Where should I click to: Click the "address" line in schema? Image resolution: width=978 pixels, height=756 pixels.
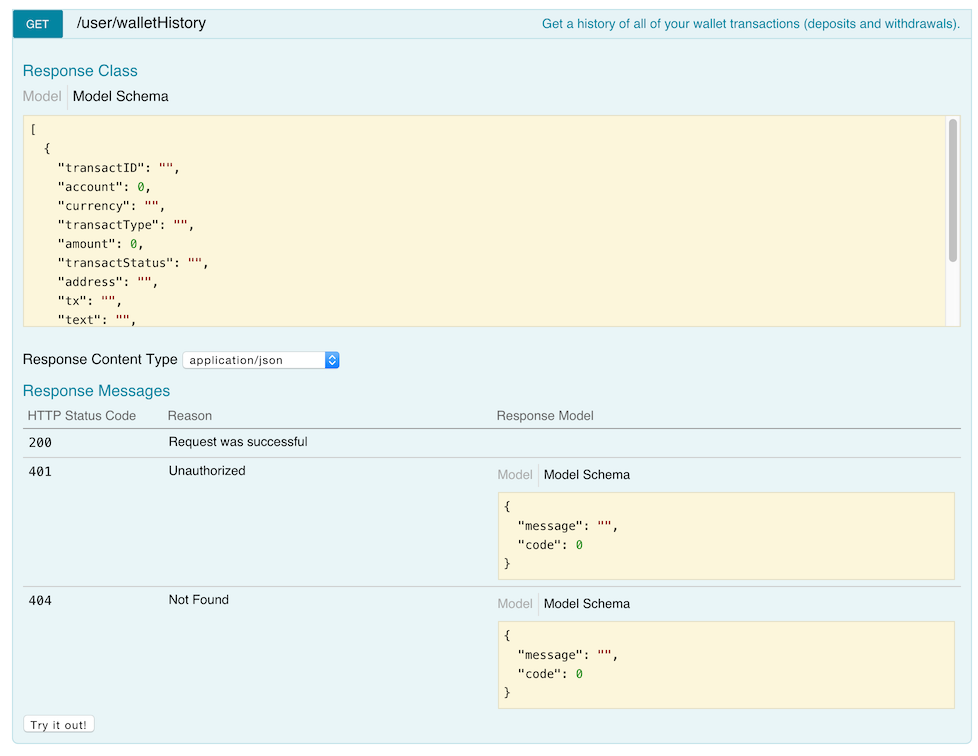click(x=107, y=282)
